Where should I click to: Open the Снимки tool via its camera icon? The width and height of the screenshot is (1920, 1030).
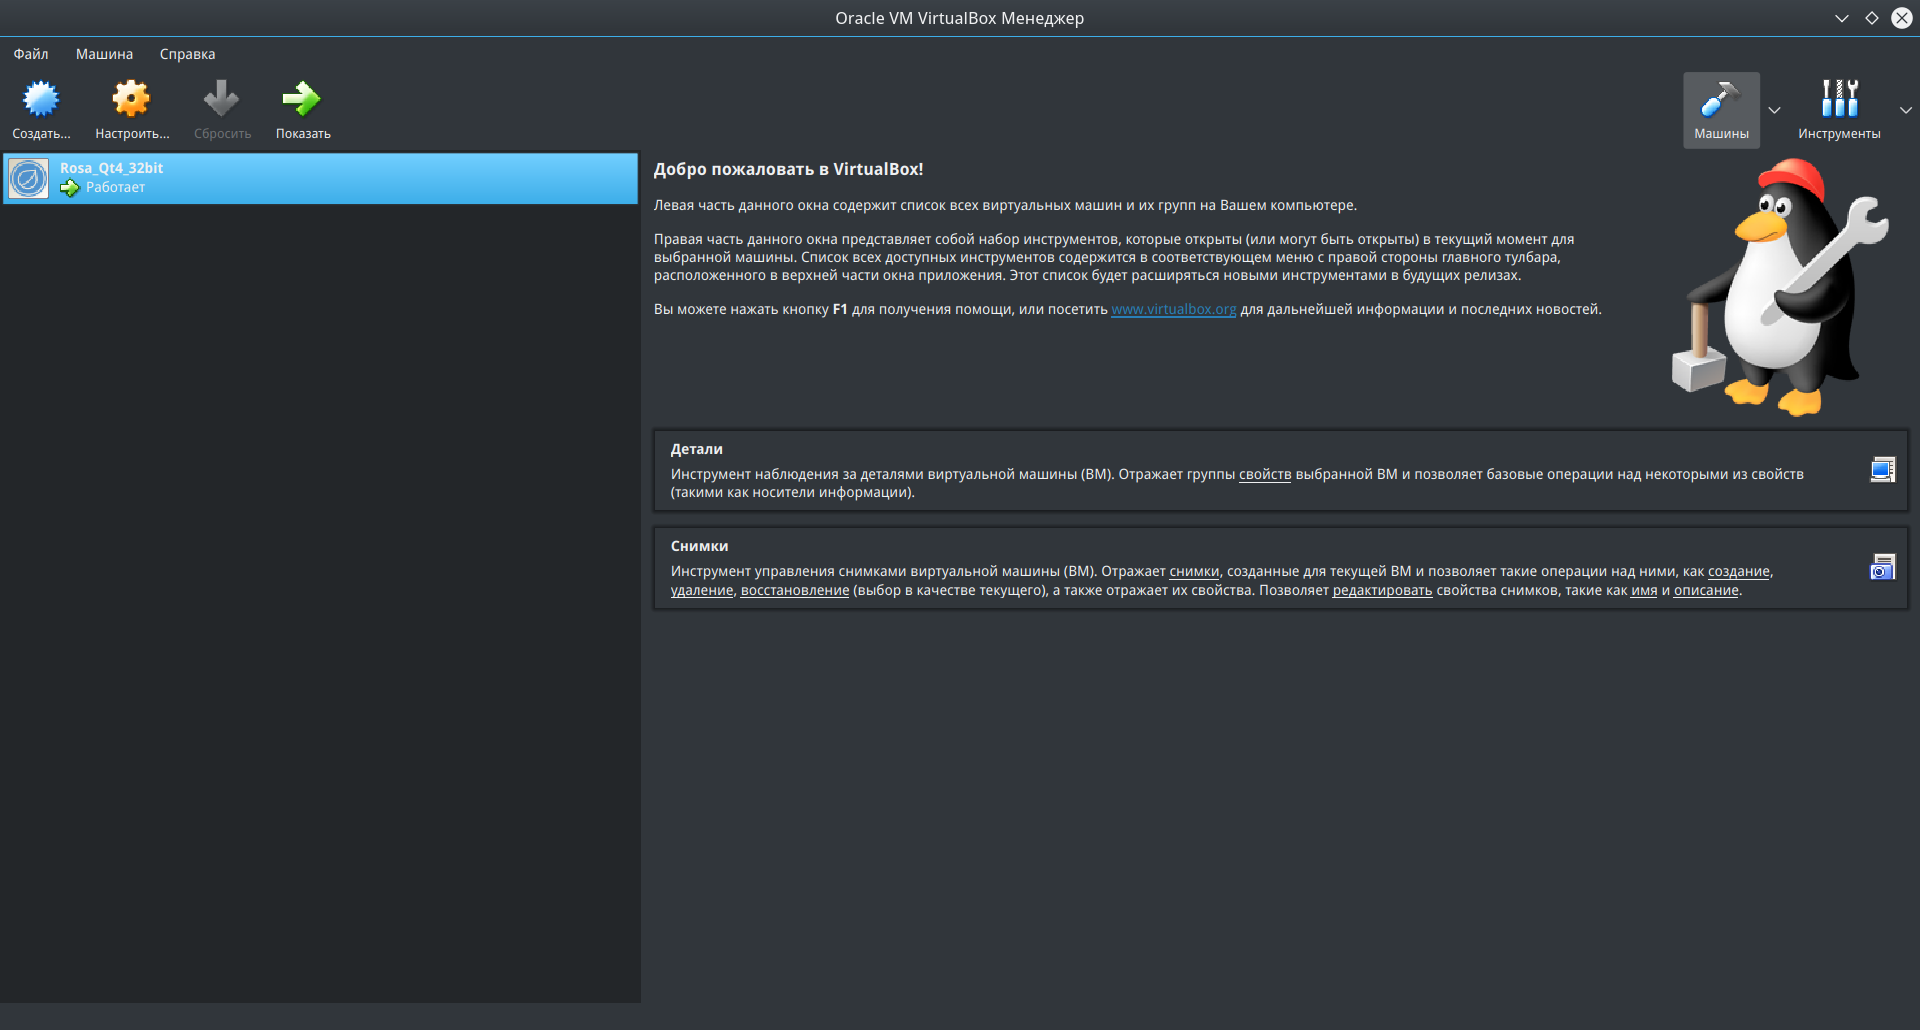coord(1883,567)
